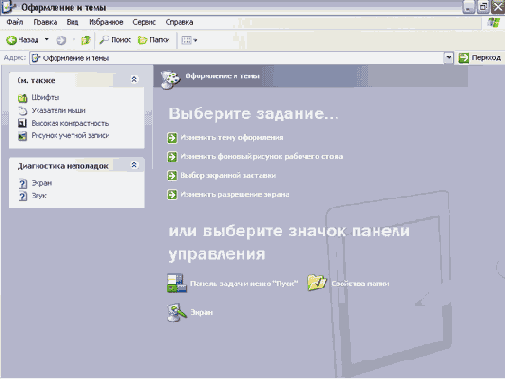Click Изменить тему оформления task
Viewport: 505px width, 379px height.
click(232, 137)
